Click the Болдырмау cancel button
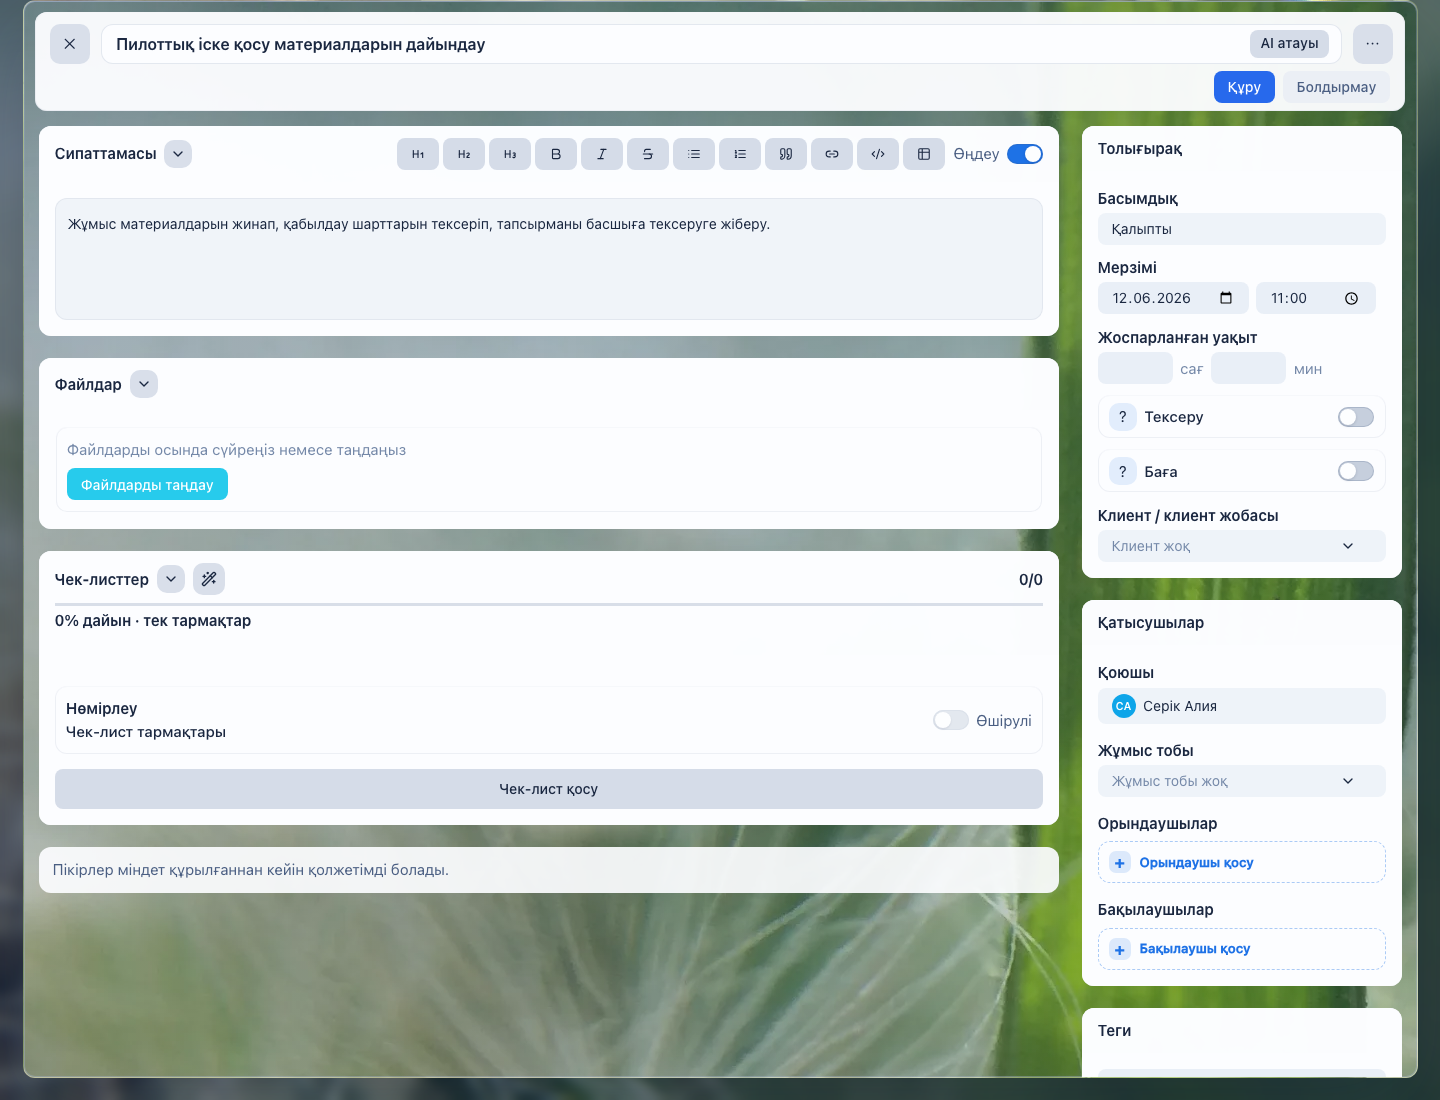1440x1100 pixels. 1336,87
